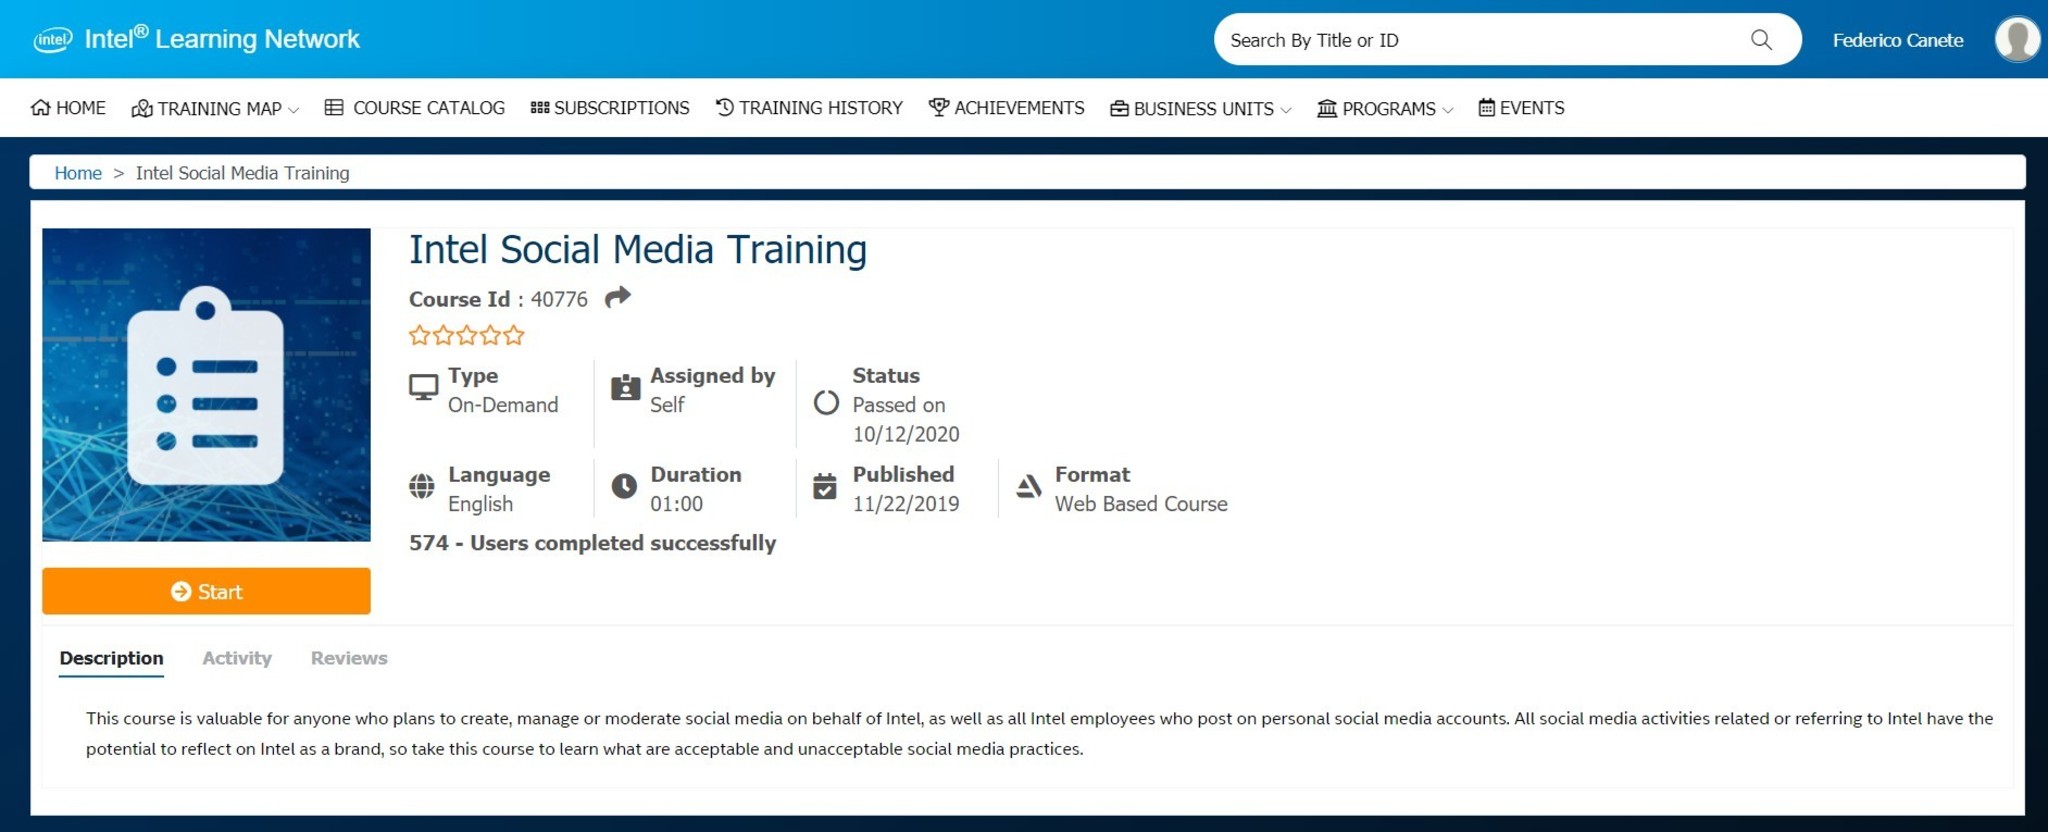Open the user profile avatar
The width and height of the screenshot is (2048, 832).
coord(2016,40)
